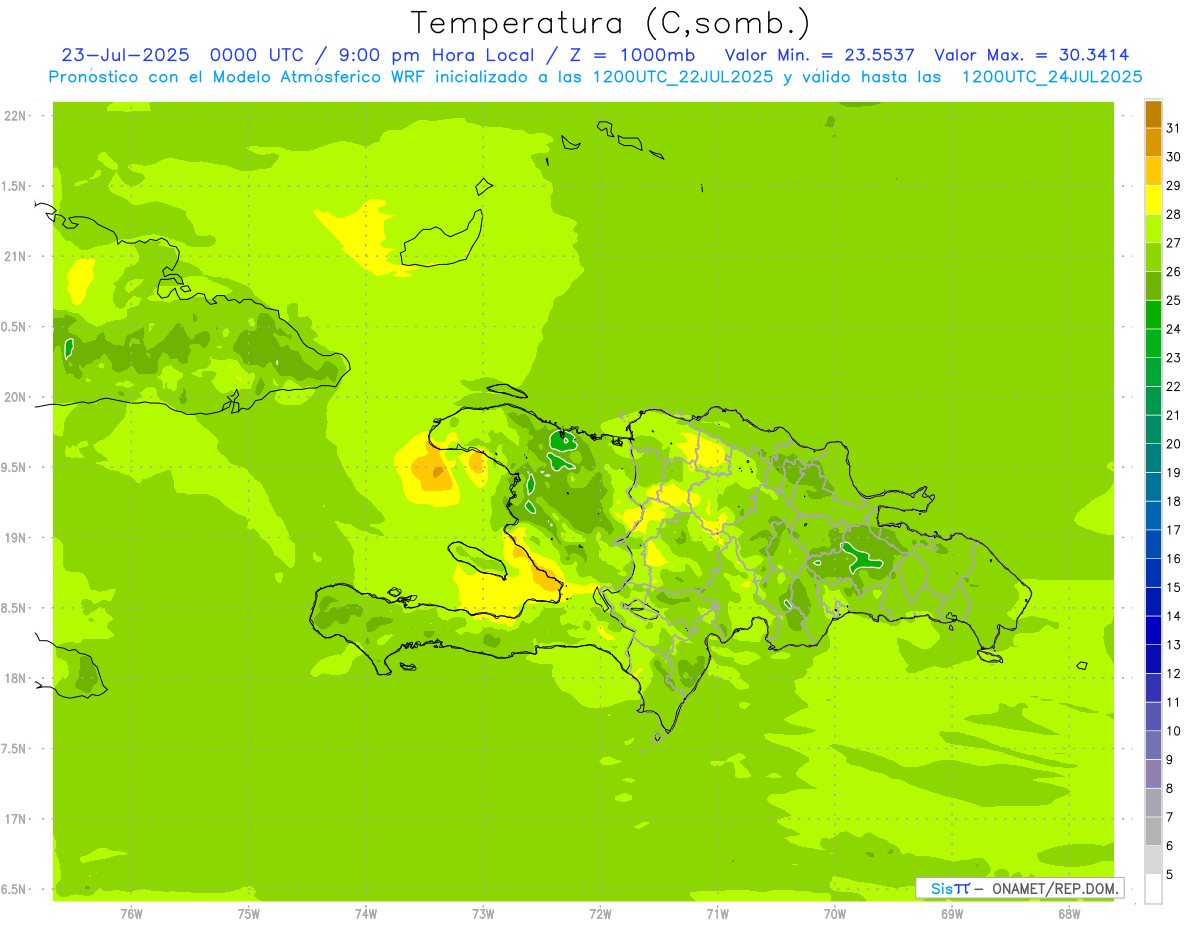Select the "23-Jul-2025" date text
Image resolution: width=1200 pixels, height=927 pixels.
click(125, 55)
